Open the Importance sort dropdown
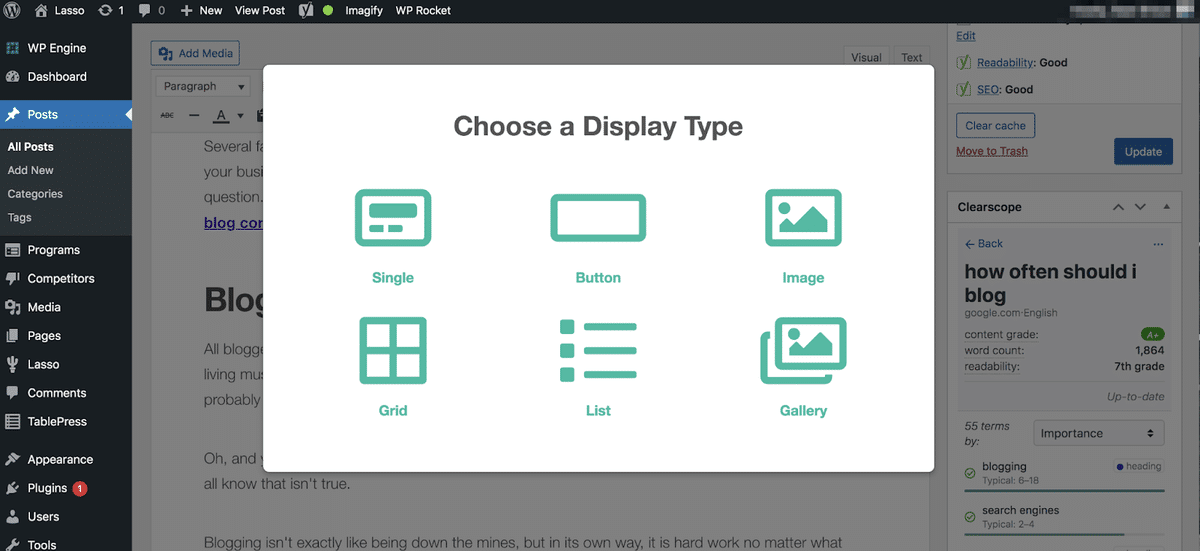The height and width of the screenshot is (551, 1200). pos(1098,433)
